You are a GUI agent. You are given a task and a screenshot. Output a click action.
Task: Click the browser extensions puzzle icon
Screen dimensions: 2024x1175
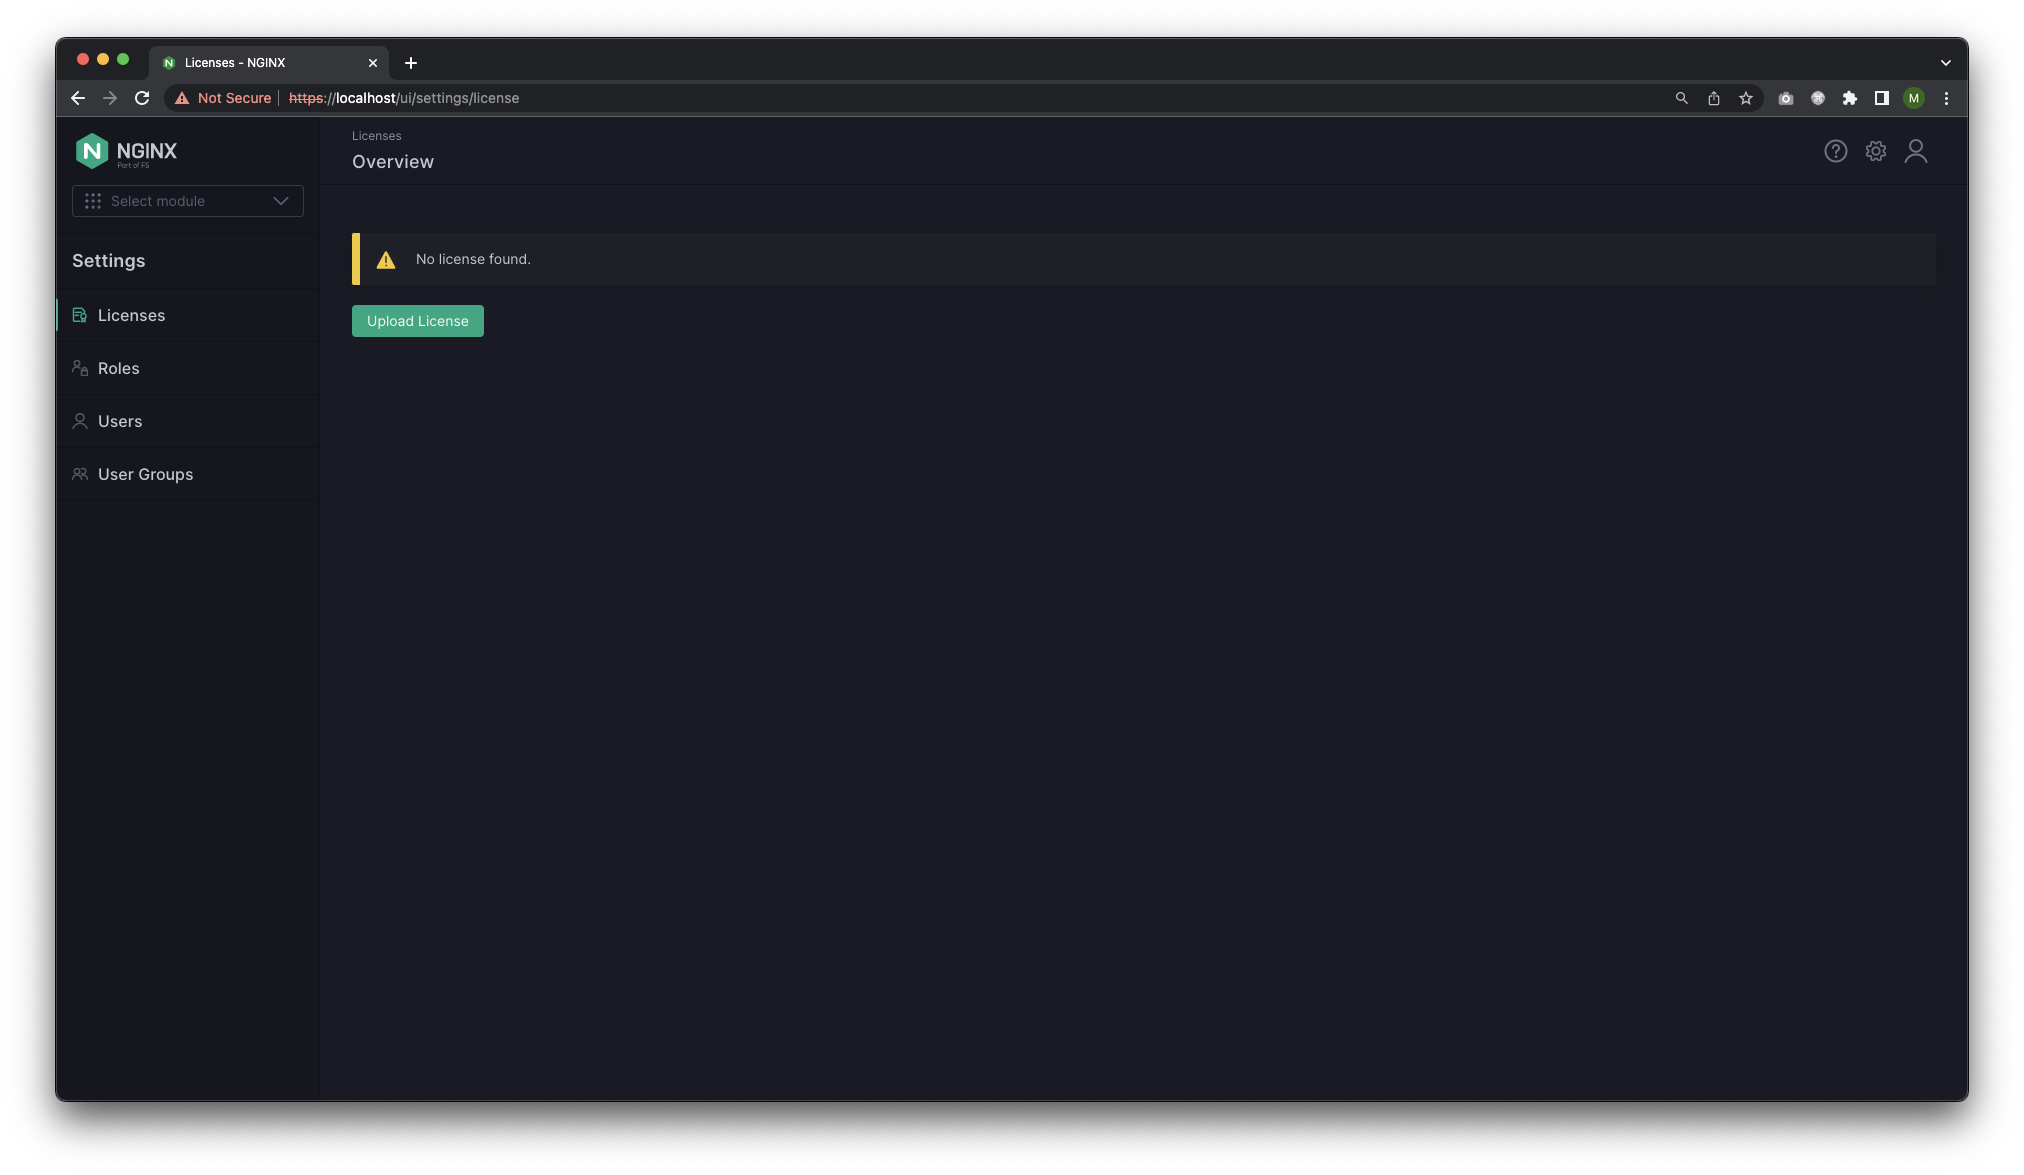pos(1849,98)
